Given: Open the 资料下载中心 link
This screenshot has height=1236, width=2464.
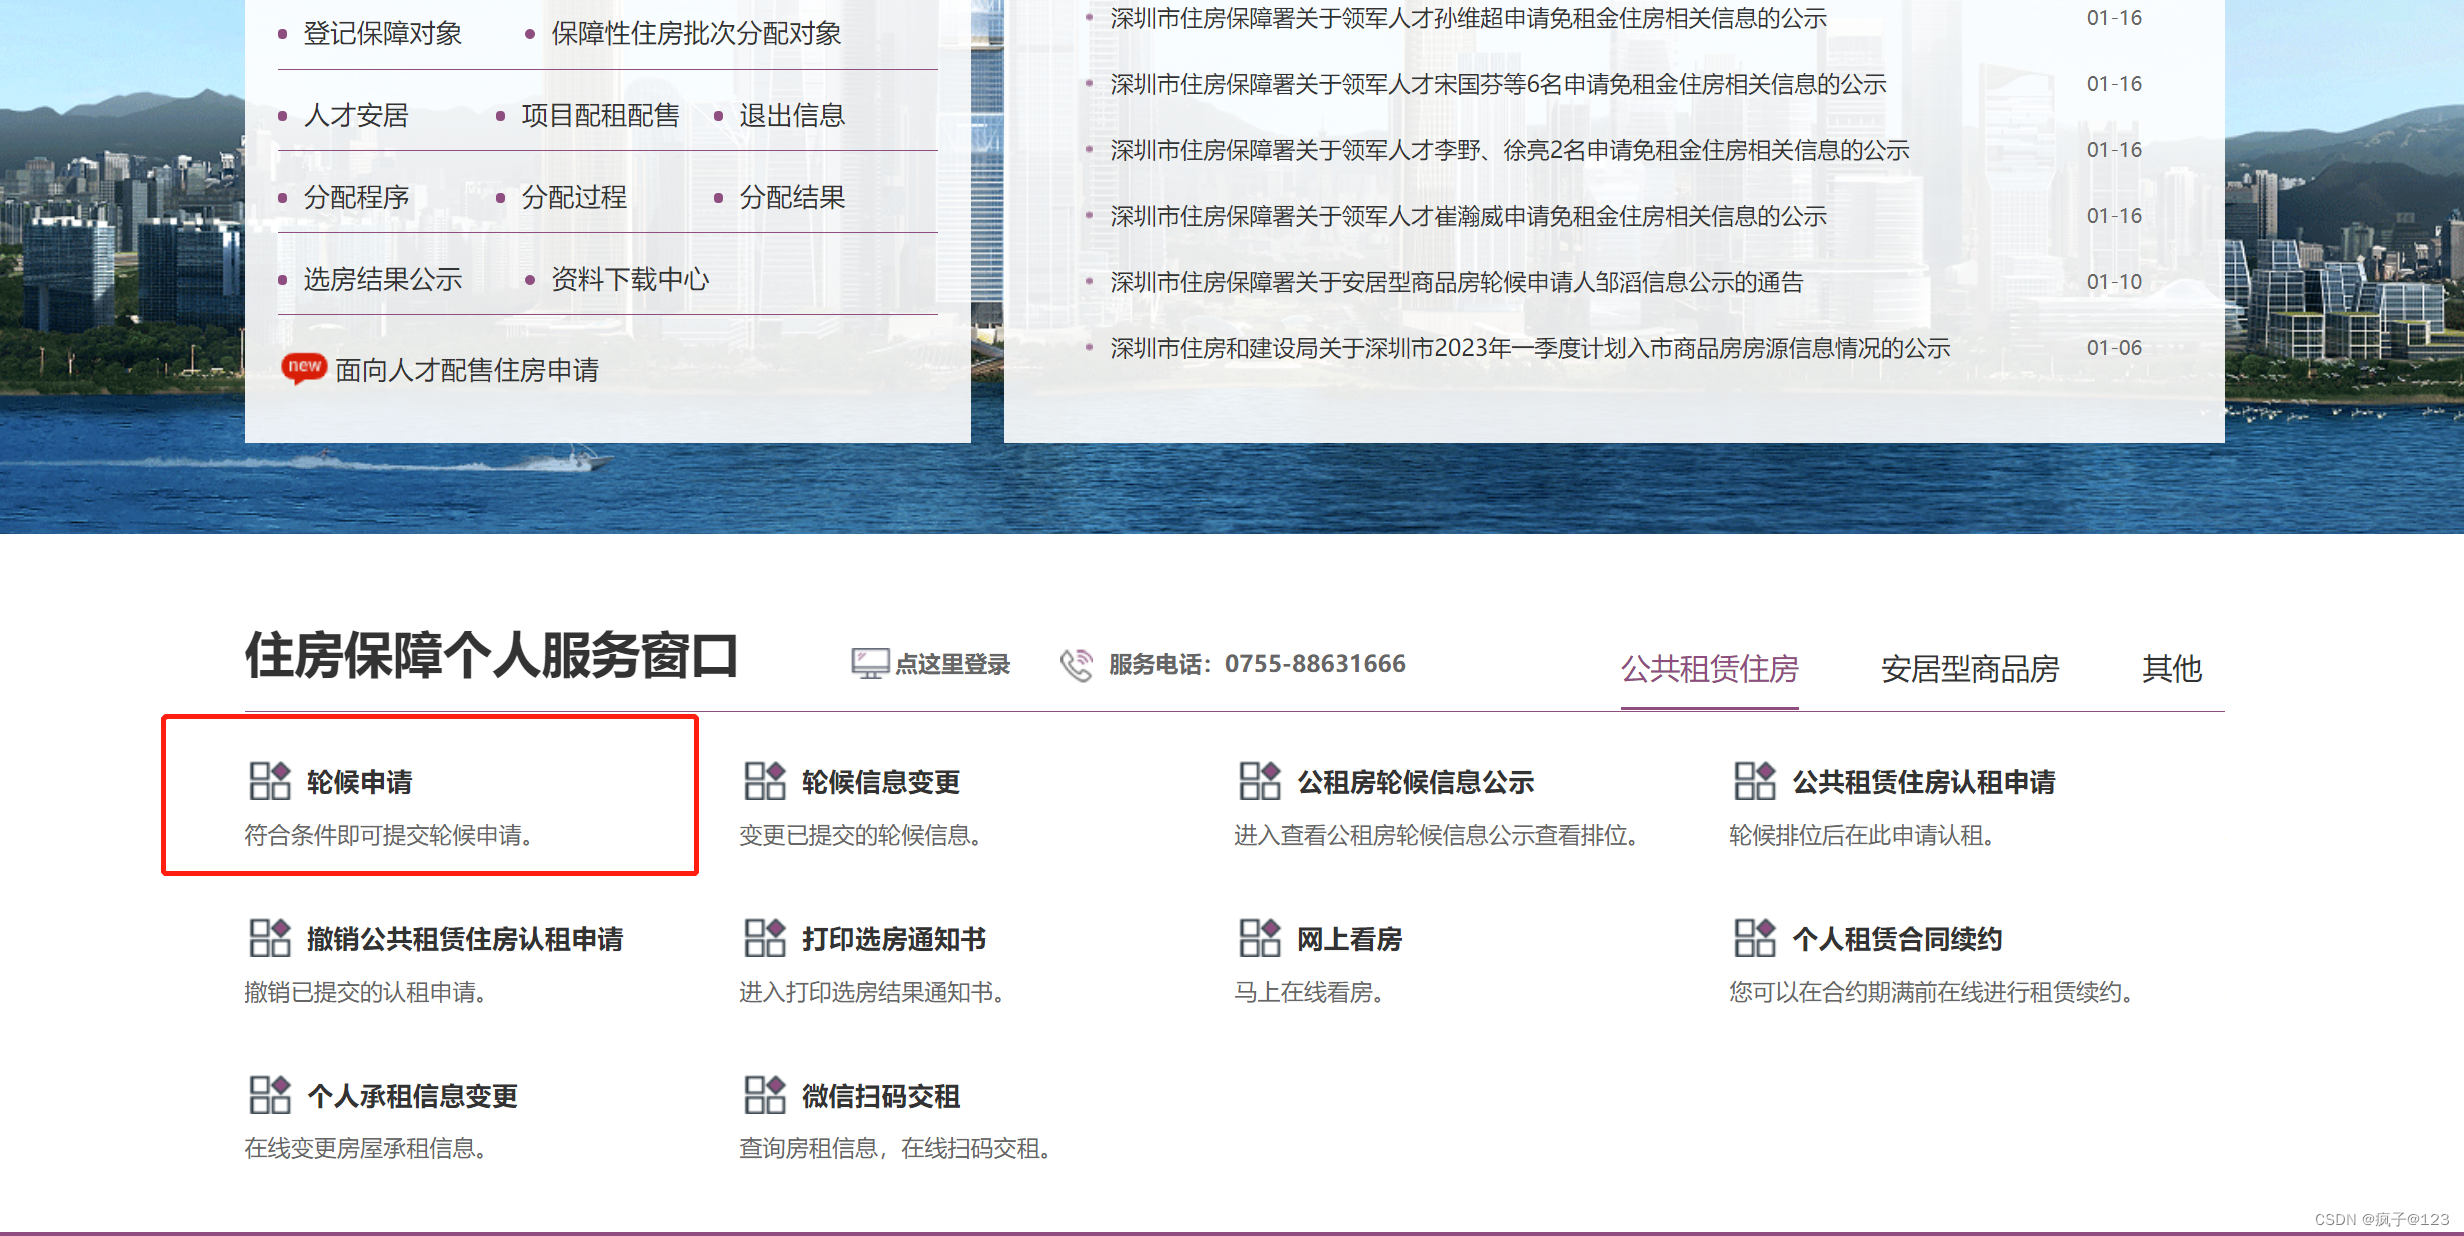Looking at the screenshot, I should (x=630, y=279).
